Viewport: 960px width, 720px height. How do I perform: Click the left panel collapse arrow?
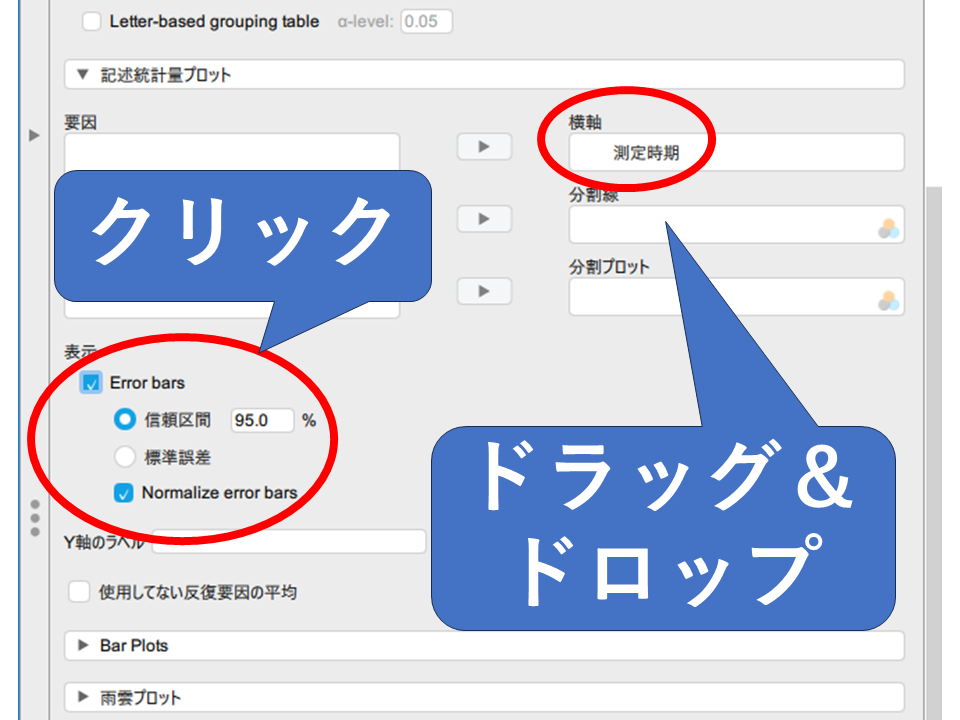[35, 135]
